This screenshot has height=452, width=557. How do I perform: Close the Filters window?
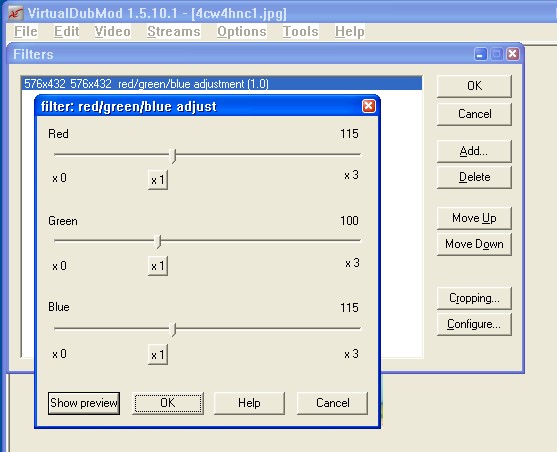[x=513, y=54]
